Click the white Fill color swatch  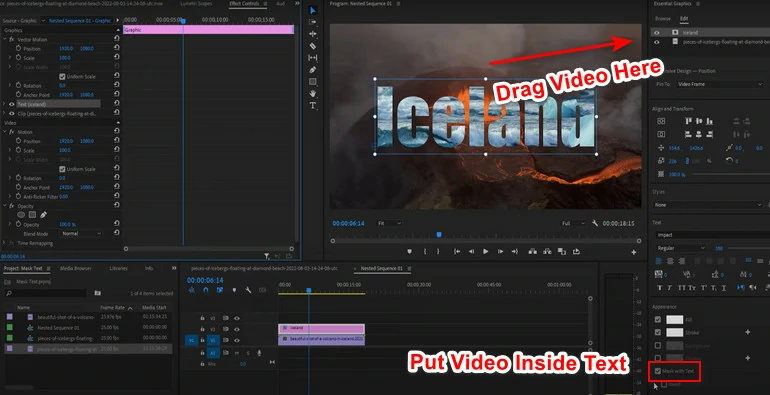[x=675, y=319]
